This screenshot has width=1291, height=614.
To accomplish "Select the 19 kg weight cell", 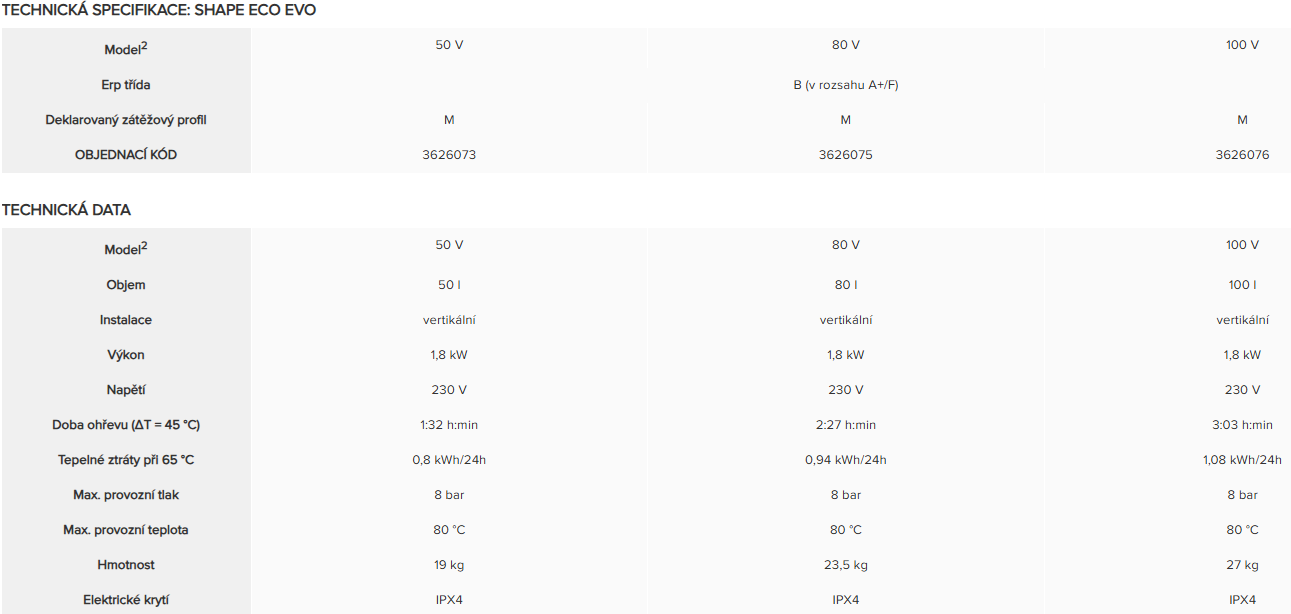I will [449, 565].
